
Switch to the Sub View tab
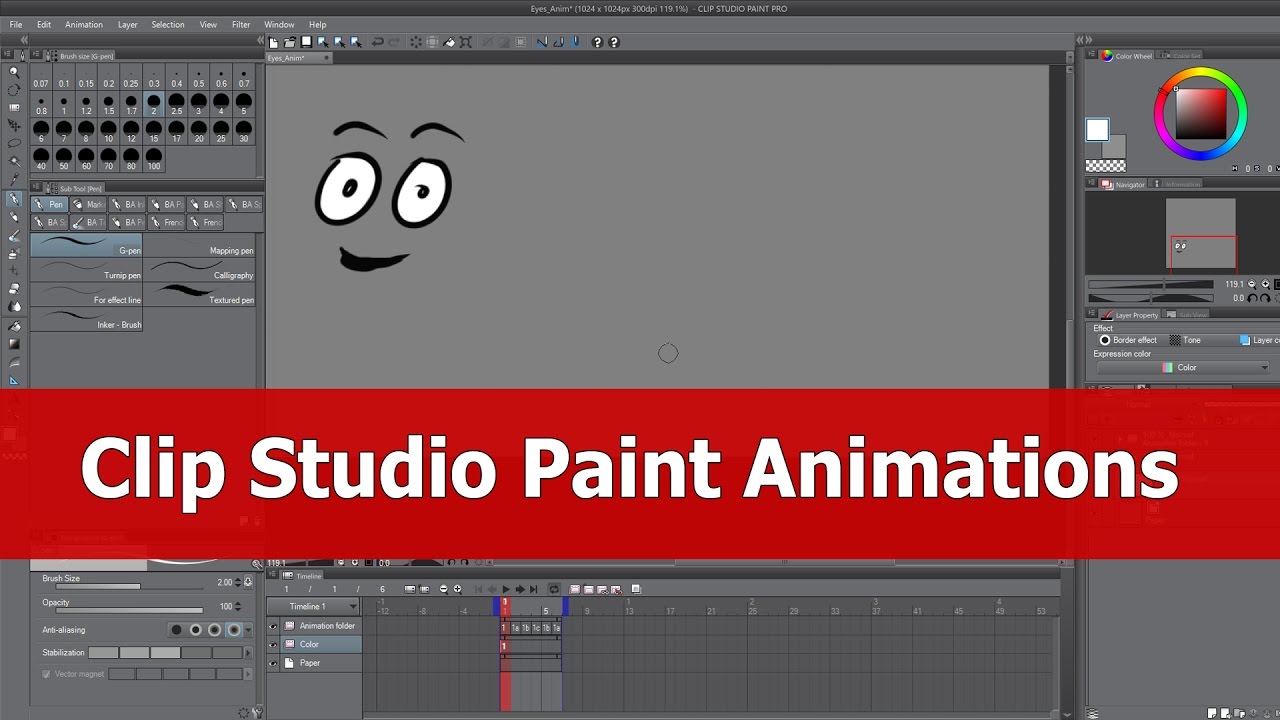[x=1187, y=315]
